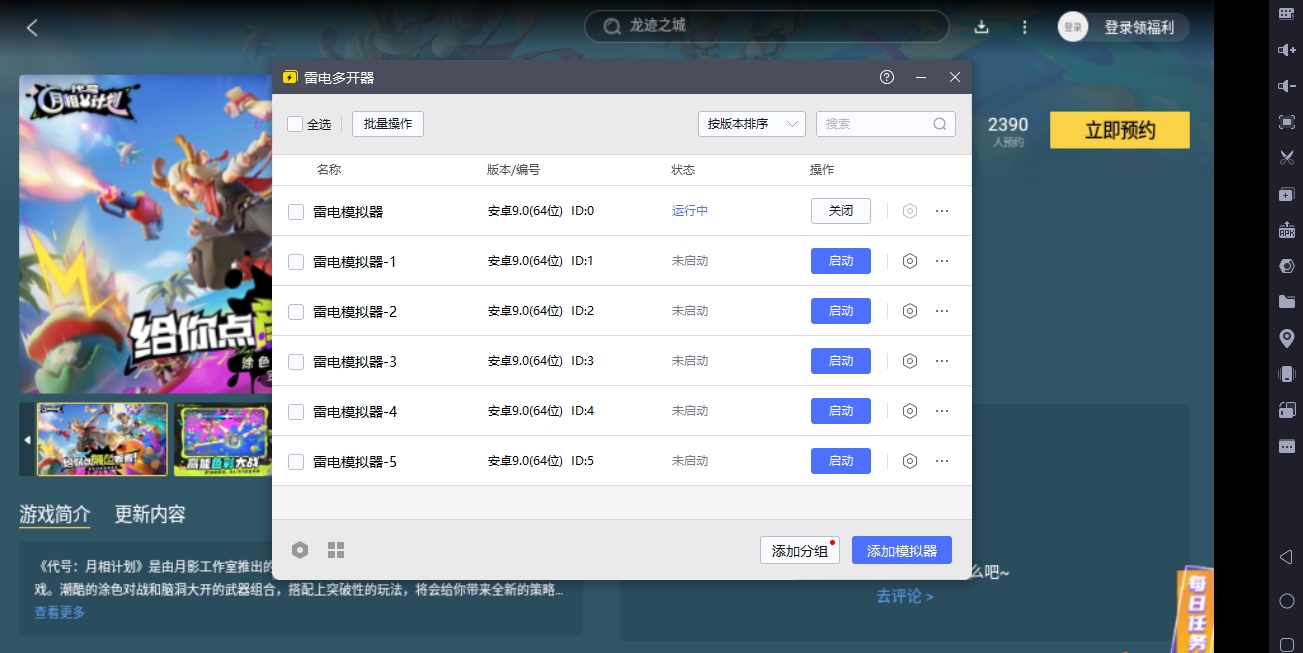The height and width of the screenshot is (653, 1303).
Task: Check the 雷电模拟器-5 checkbox
Action: coord(296,462)
